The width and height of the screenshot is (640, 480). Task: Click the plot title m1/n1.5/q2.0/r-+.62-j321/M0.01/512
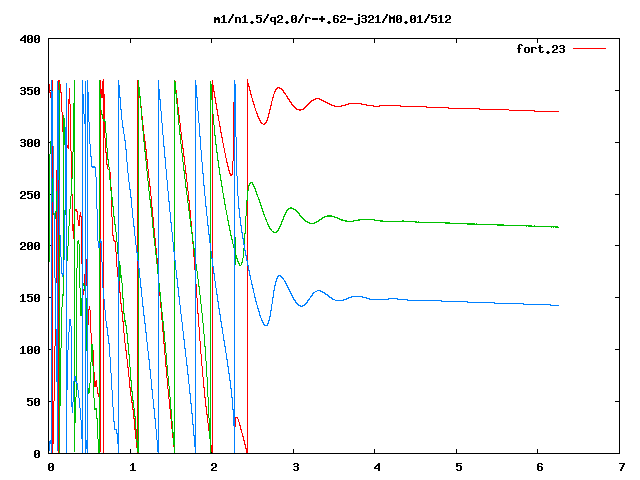coord(332,19)
